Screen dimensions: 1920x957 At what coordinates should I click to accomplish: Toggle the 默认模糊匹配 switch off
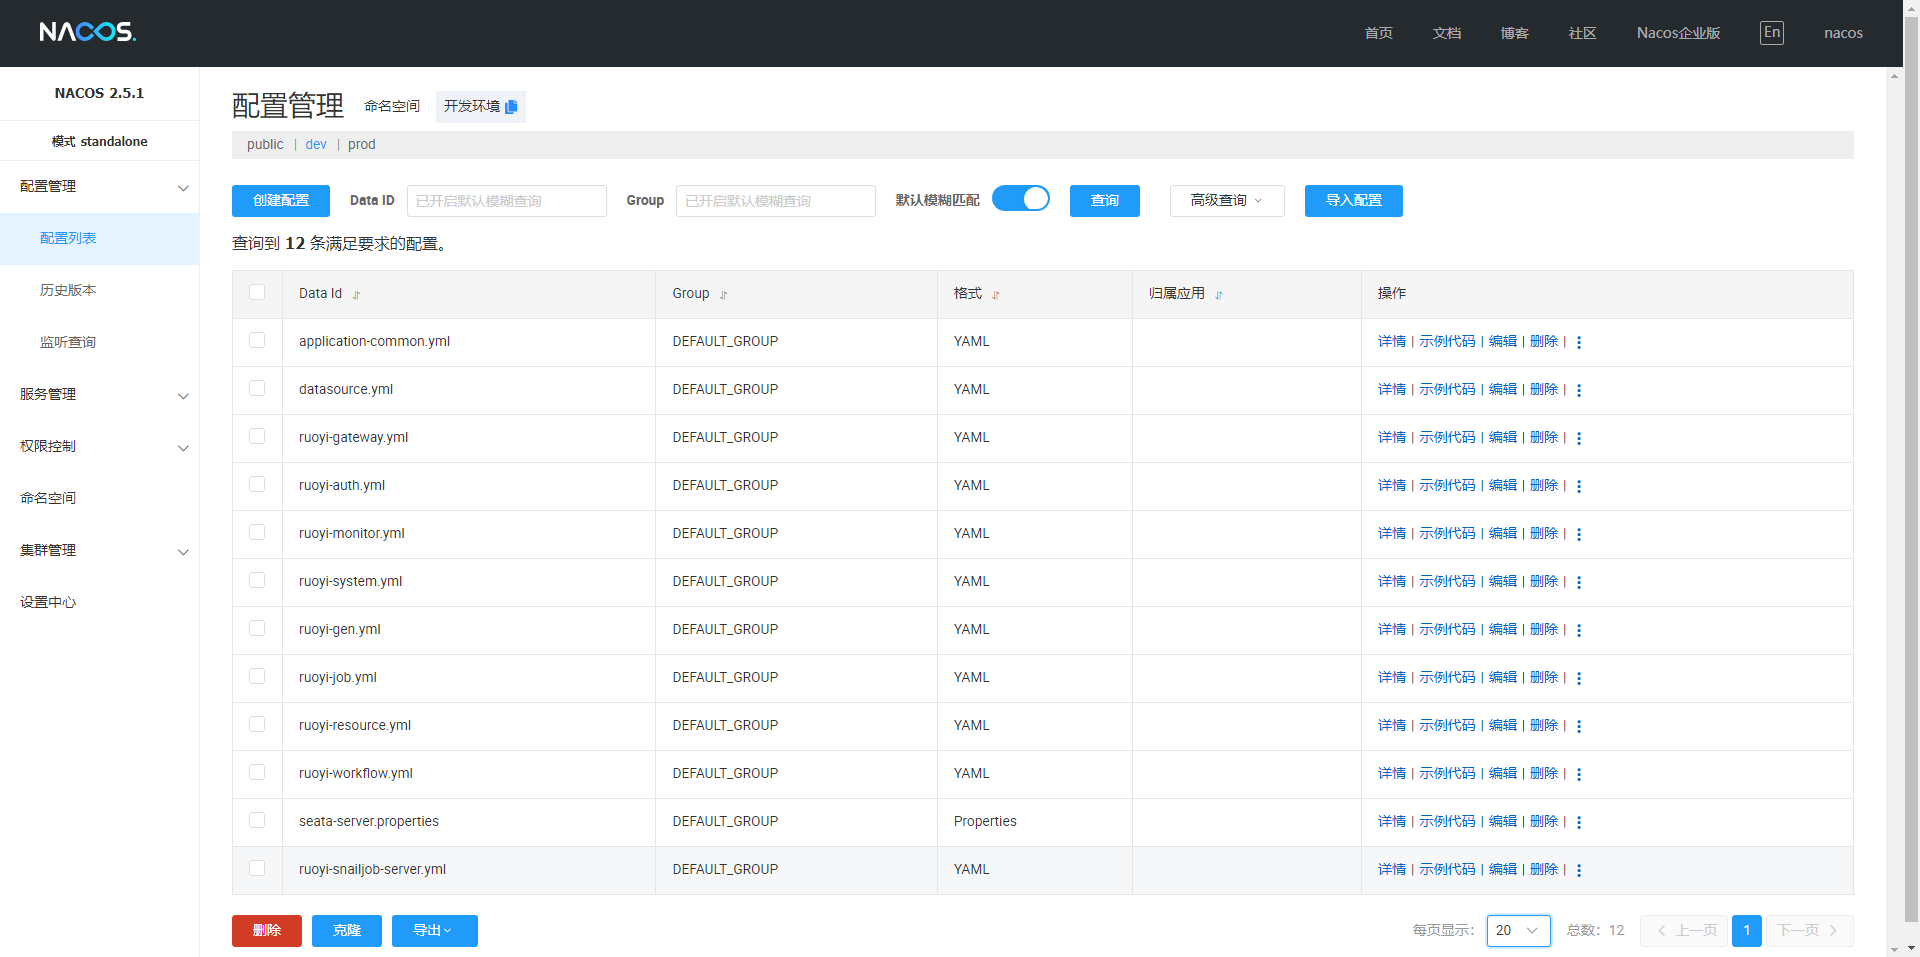point(1020,199)
